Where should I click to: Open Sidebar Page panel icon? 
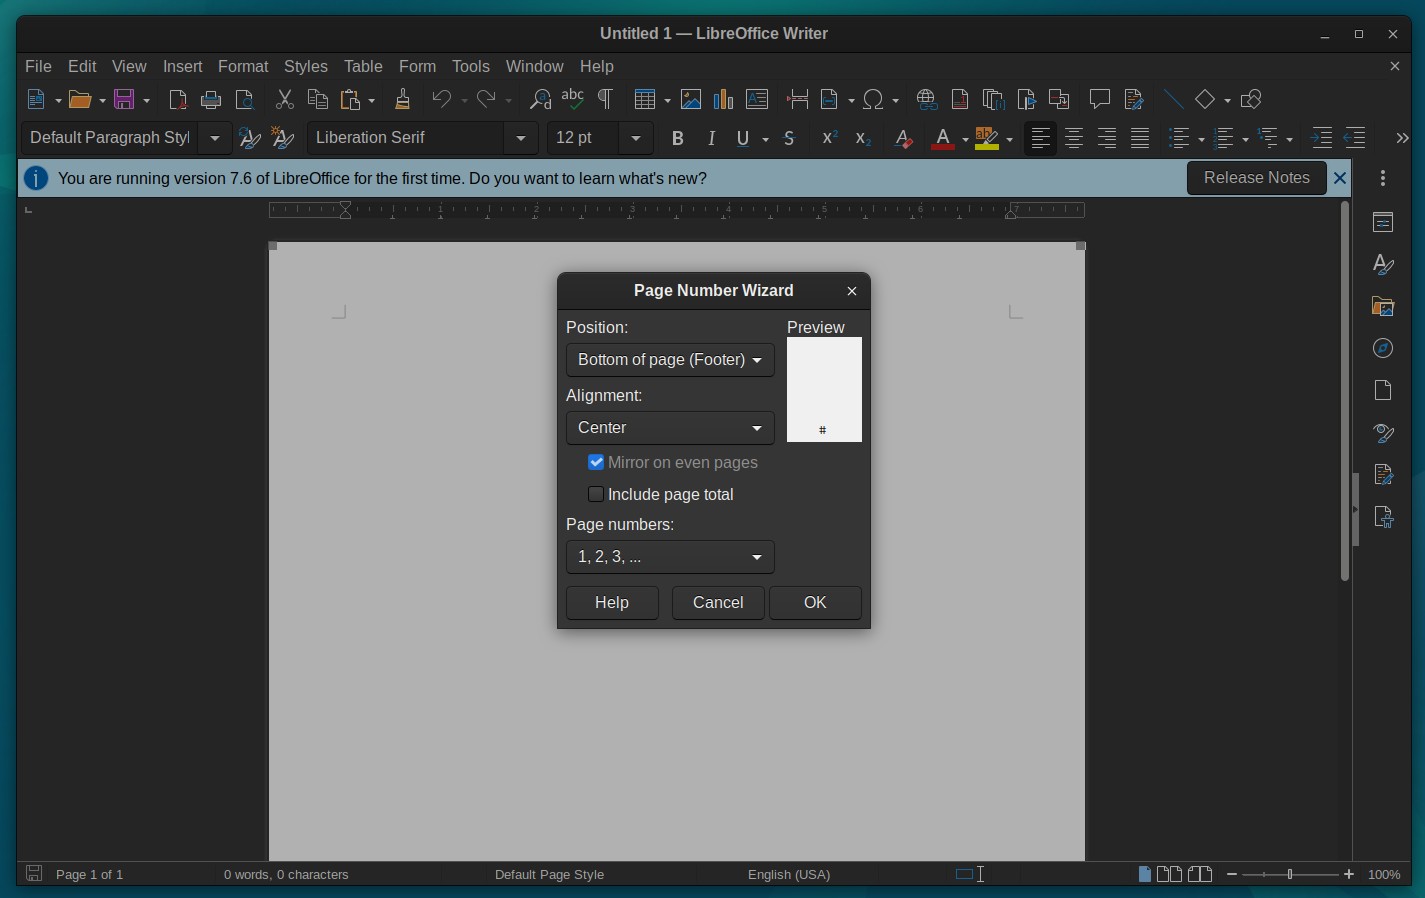tap(1383, 390)
